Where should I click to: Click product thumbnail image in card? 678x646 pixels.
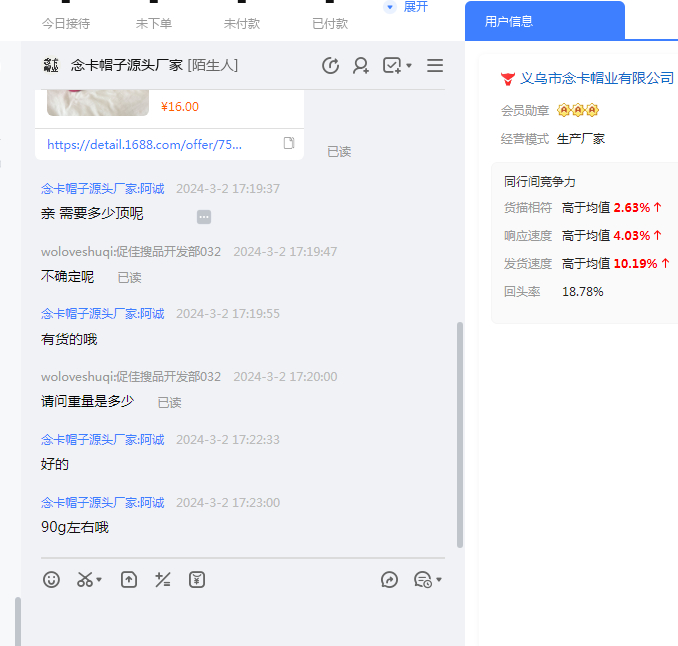(x=98, y=103)
